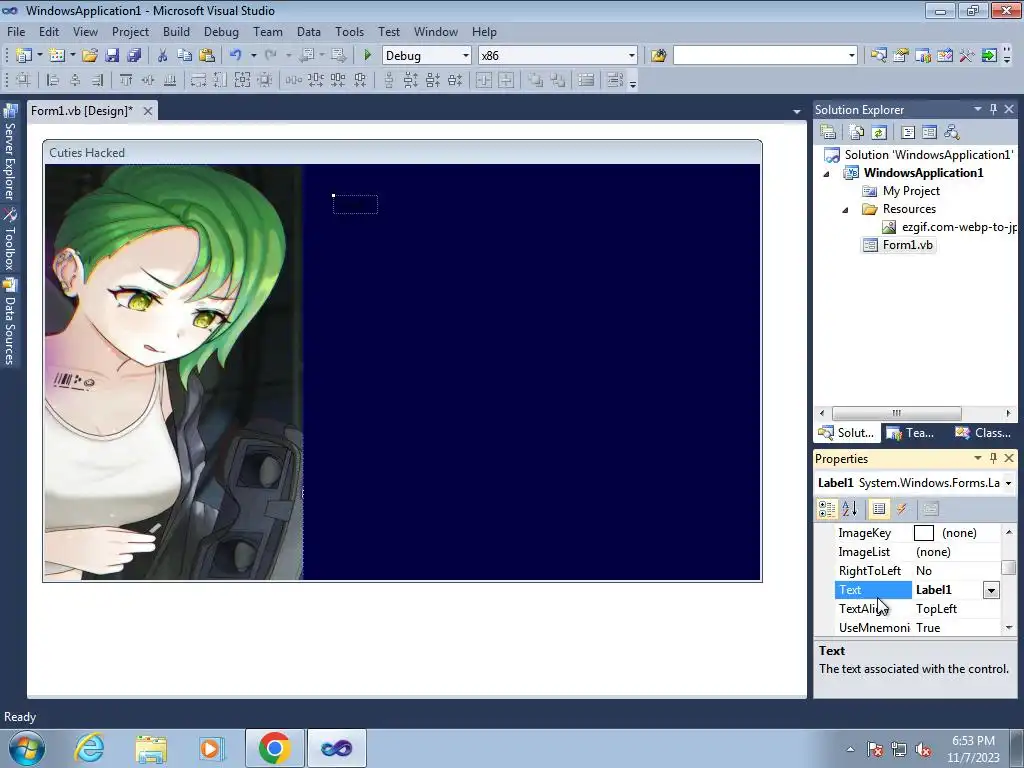Open the Server Explorer side tab
Image resolution: width=1024 pixels, height=768 pixels.
[10, 152]
